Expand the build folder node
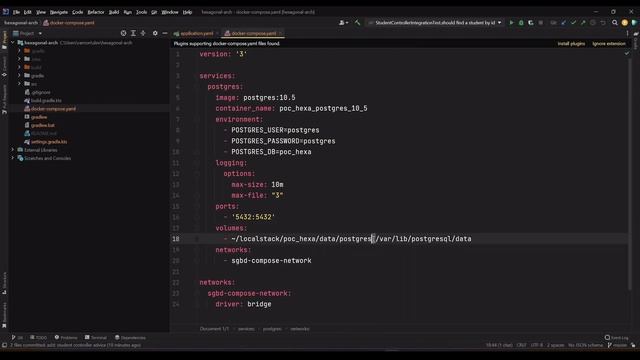Screen dimensions: 640x360 click(x=19, y=67)
